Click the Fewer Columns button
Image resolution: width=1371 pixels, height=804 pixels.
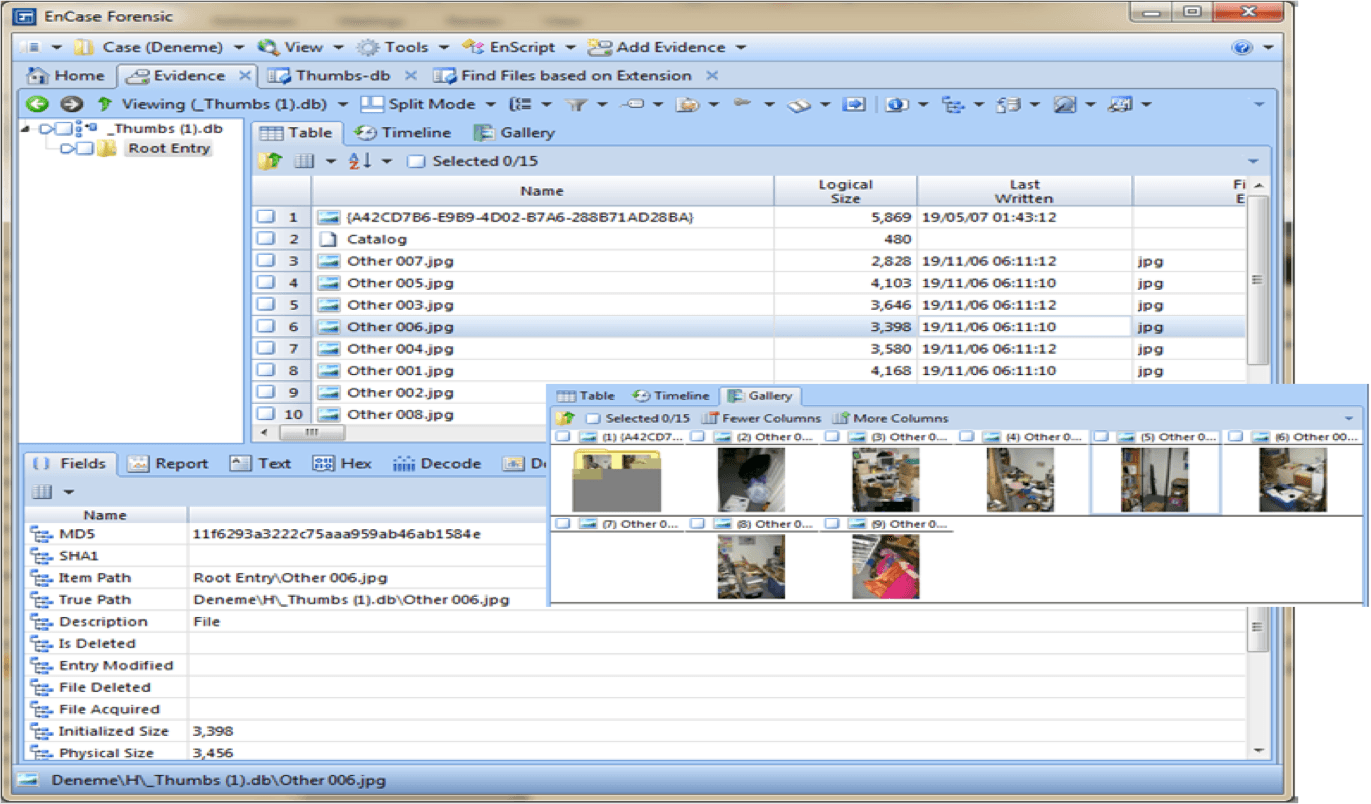click(x=762, y=418)
